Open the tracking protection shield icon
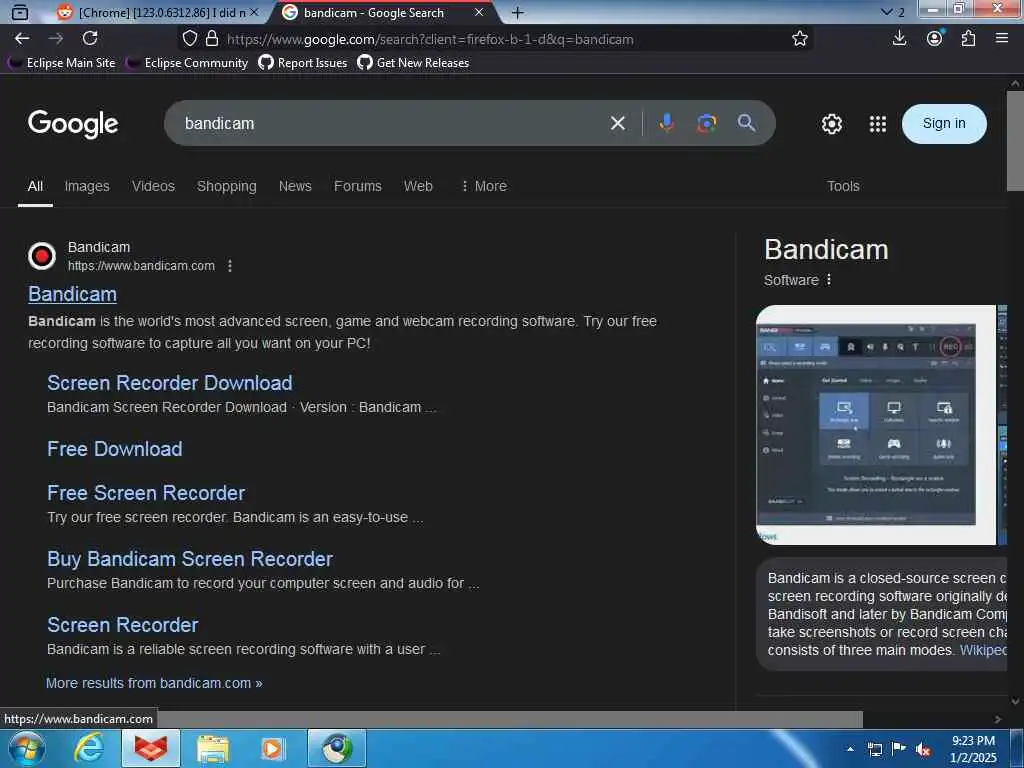1024x768 pixels. point(189,39)
